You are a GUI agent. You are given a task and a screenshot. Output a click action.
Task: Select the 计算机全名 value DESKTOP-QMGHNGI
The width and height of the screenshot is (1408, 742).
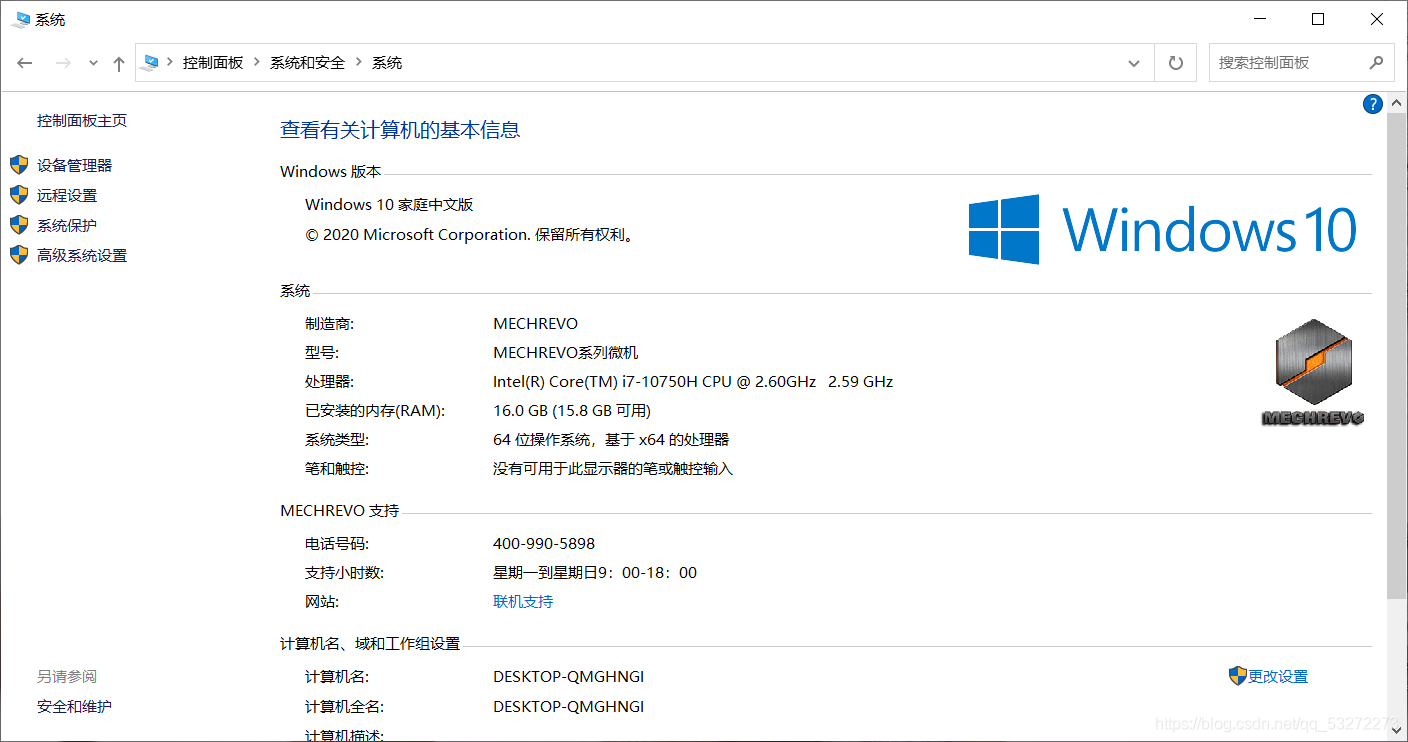569,707
